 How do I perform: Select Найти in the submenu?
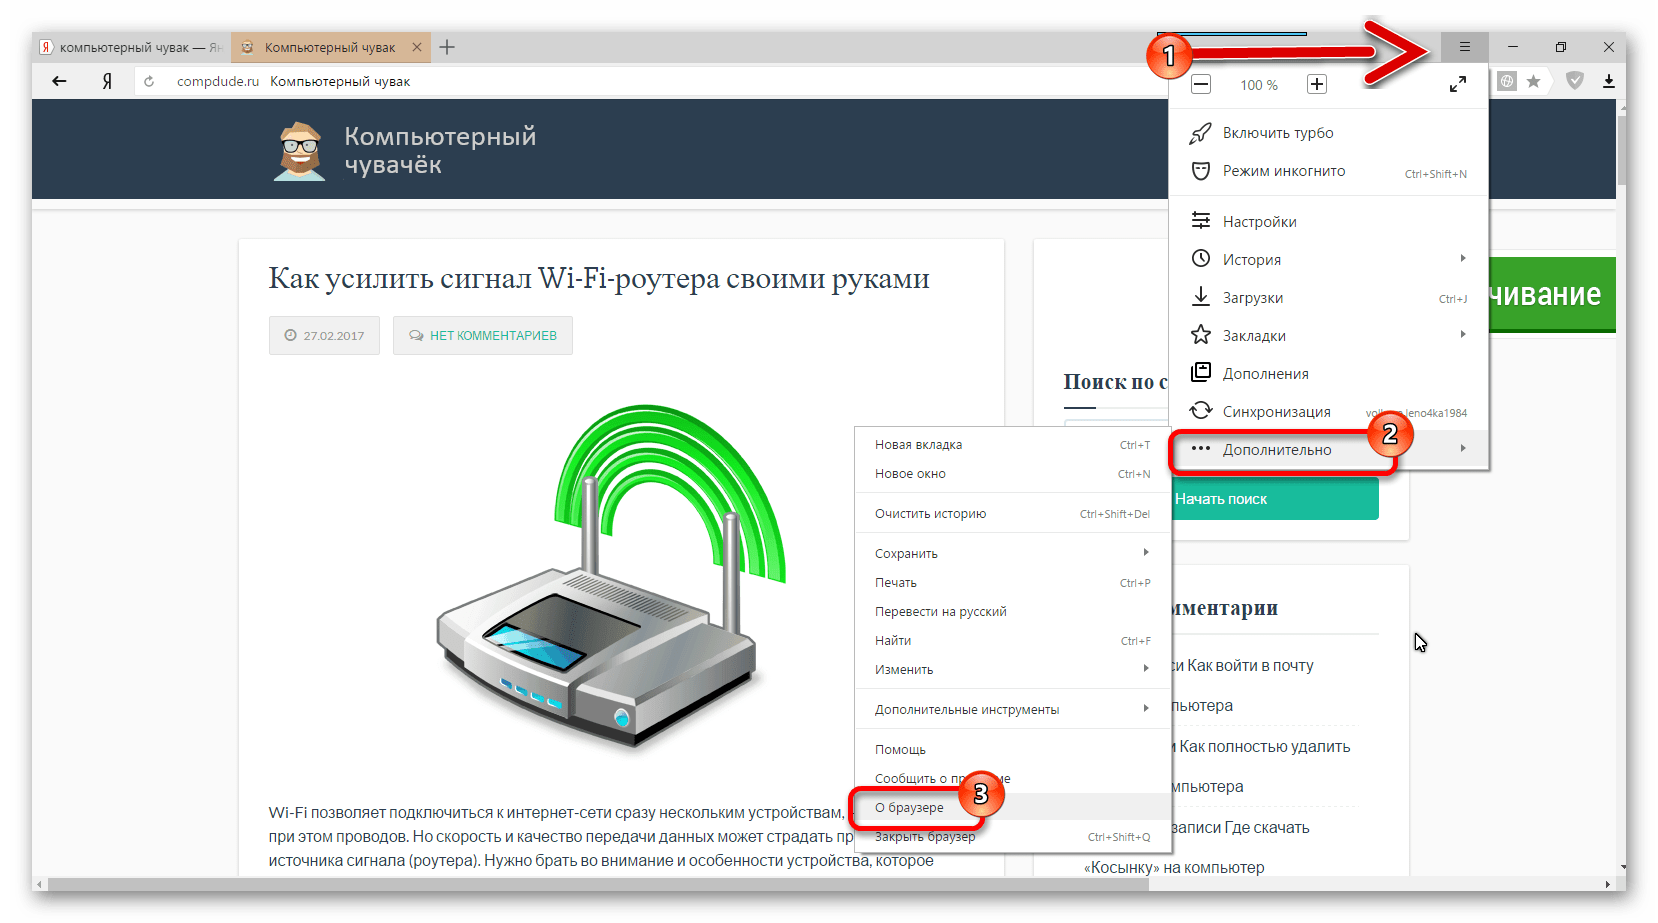[1012, 641]
